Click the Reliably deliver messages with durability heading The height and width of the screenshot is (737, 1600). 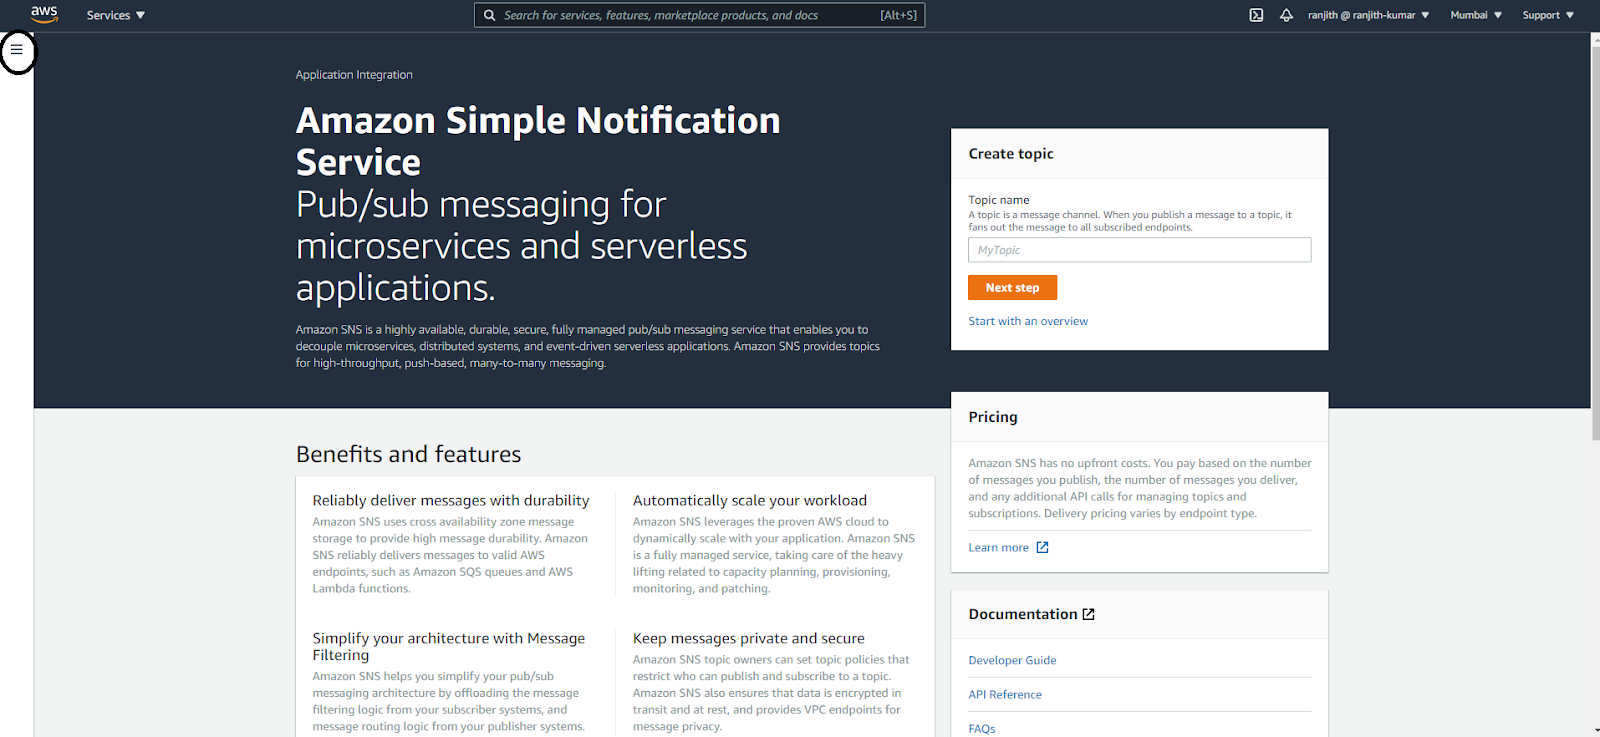click(451, 500)
